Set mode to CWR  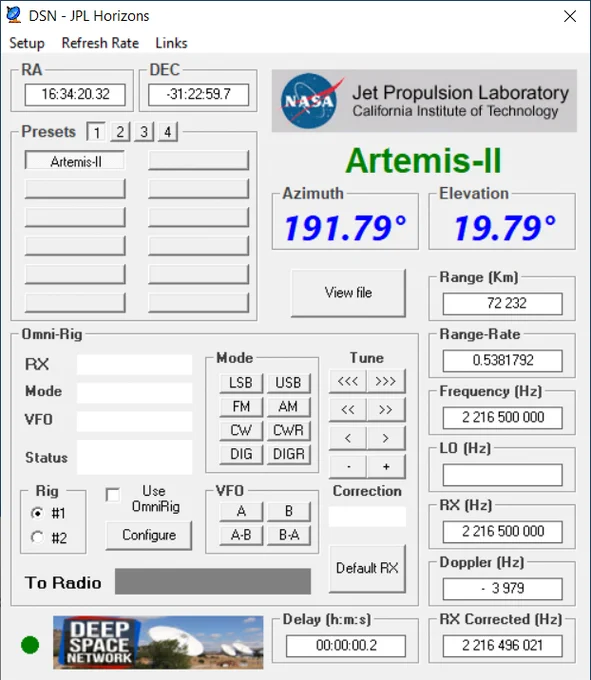(x=288, y=430)
